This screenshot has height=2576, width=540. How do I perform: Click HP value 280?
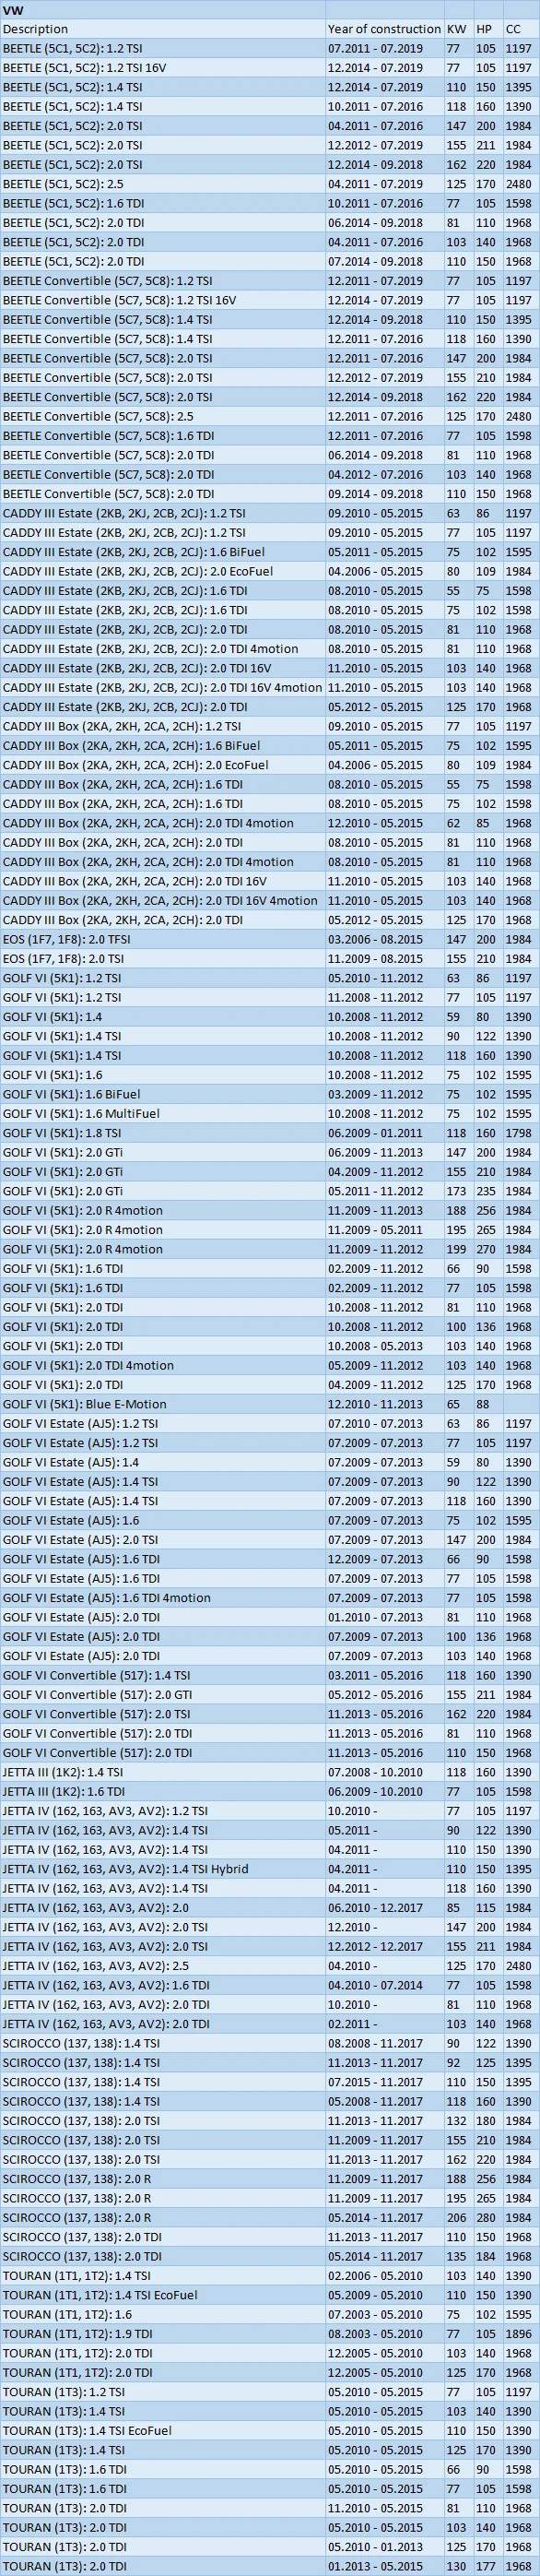486,2218
